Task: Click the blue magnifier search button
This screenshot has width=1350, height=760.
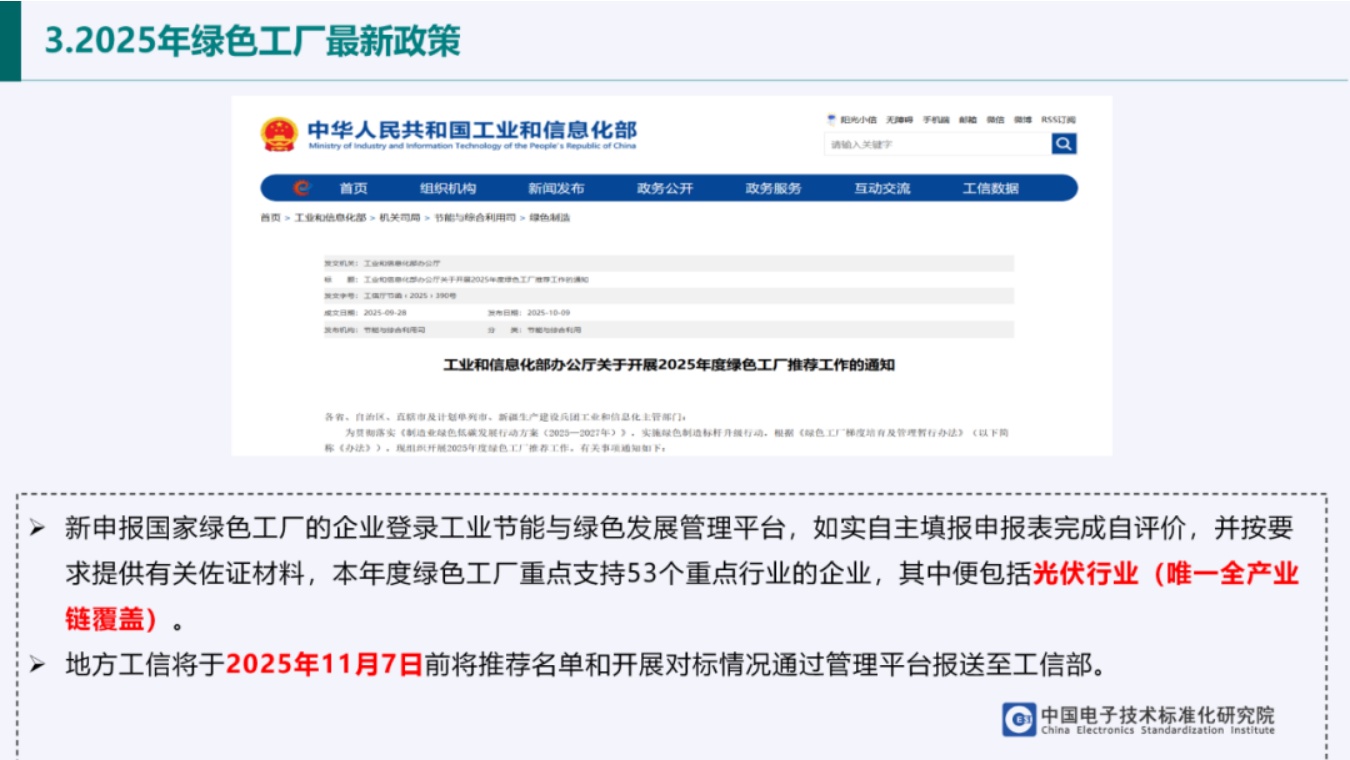Action: coord(1064,144)
